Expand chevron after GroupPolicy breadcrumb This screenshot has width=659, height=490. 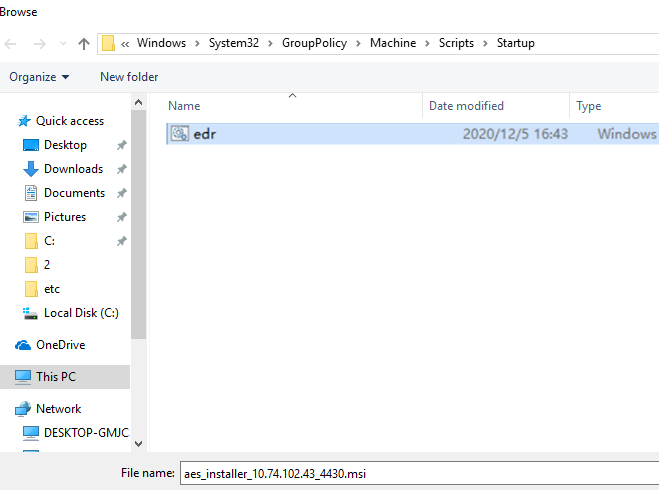point(358,43)
